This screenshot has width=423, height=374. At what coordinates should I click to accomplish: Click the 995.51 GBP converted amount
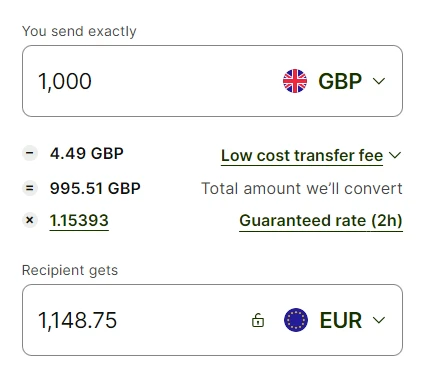point(95,188)
